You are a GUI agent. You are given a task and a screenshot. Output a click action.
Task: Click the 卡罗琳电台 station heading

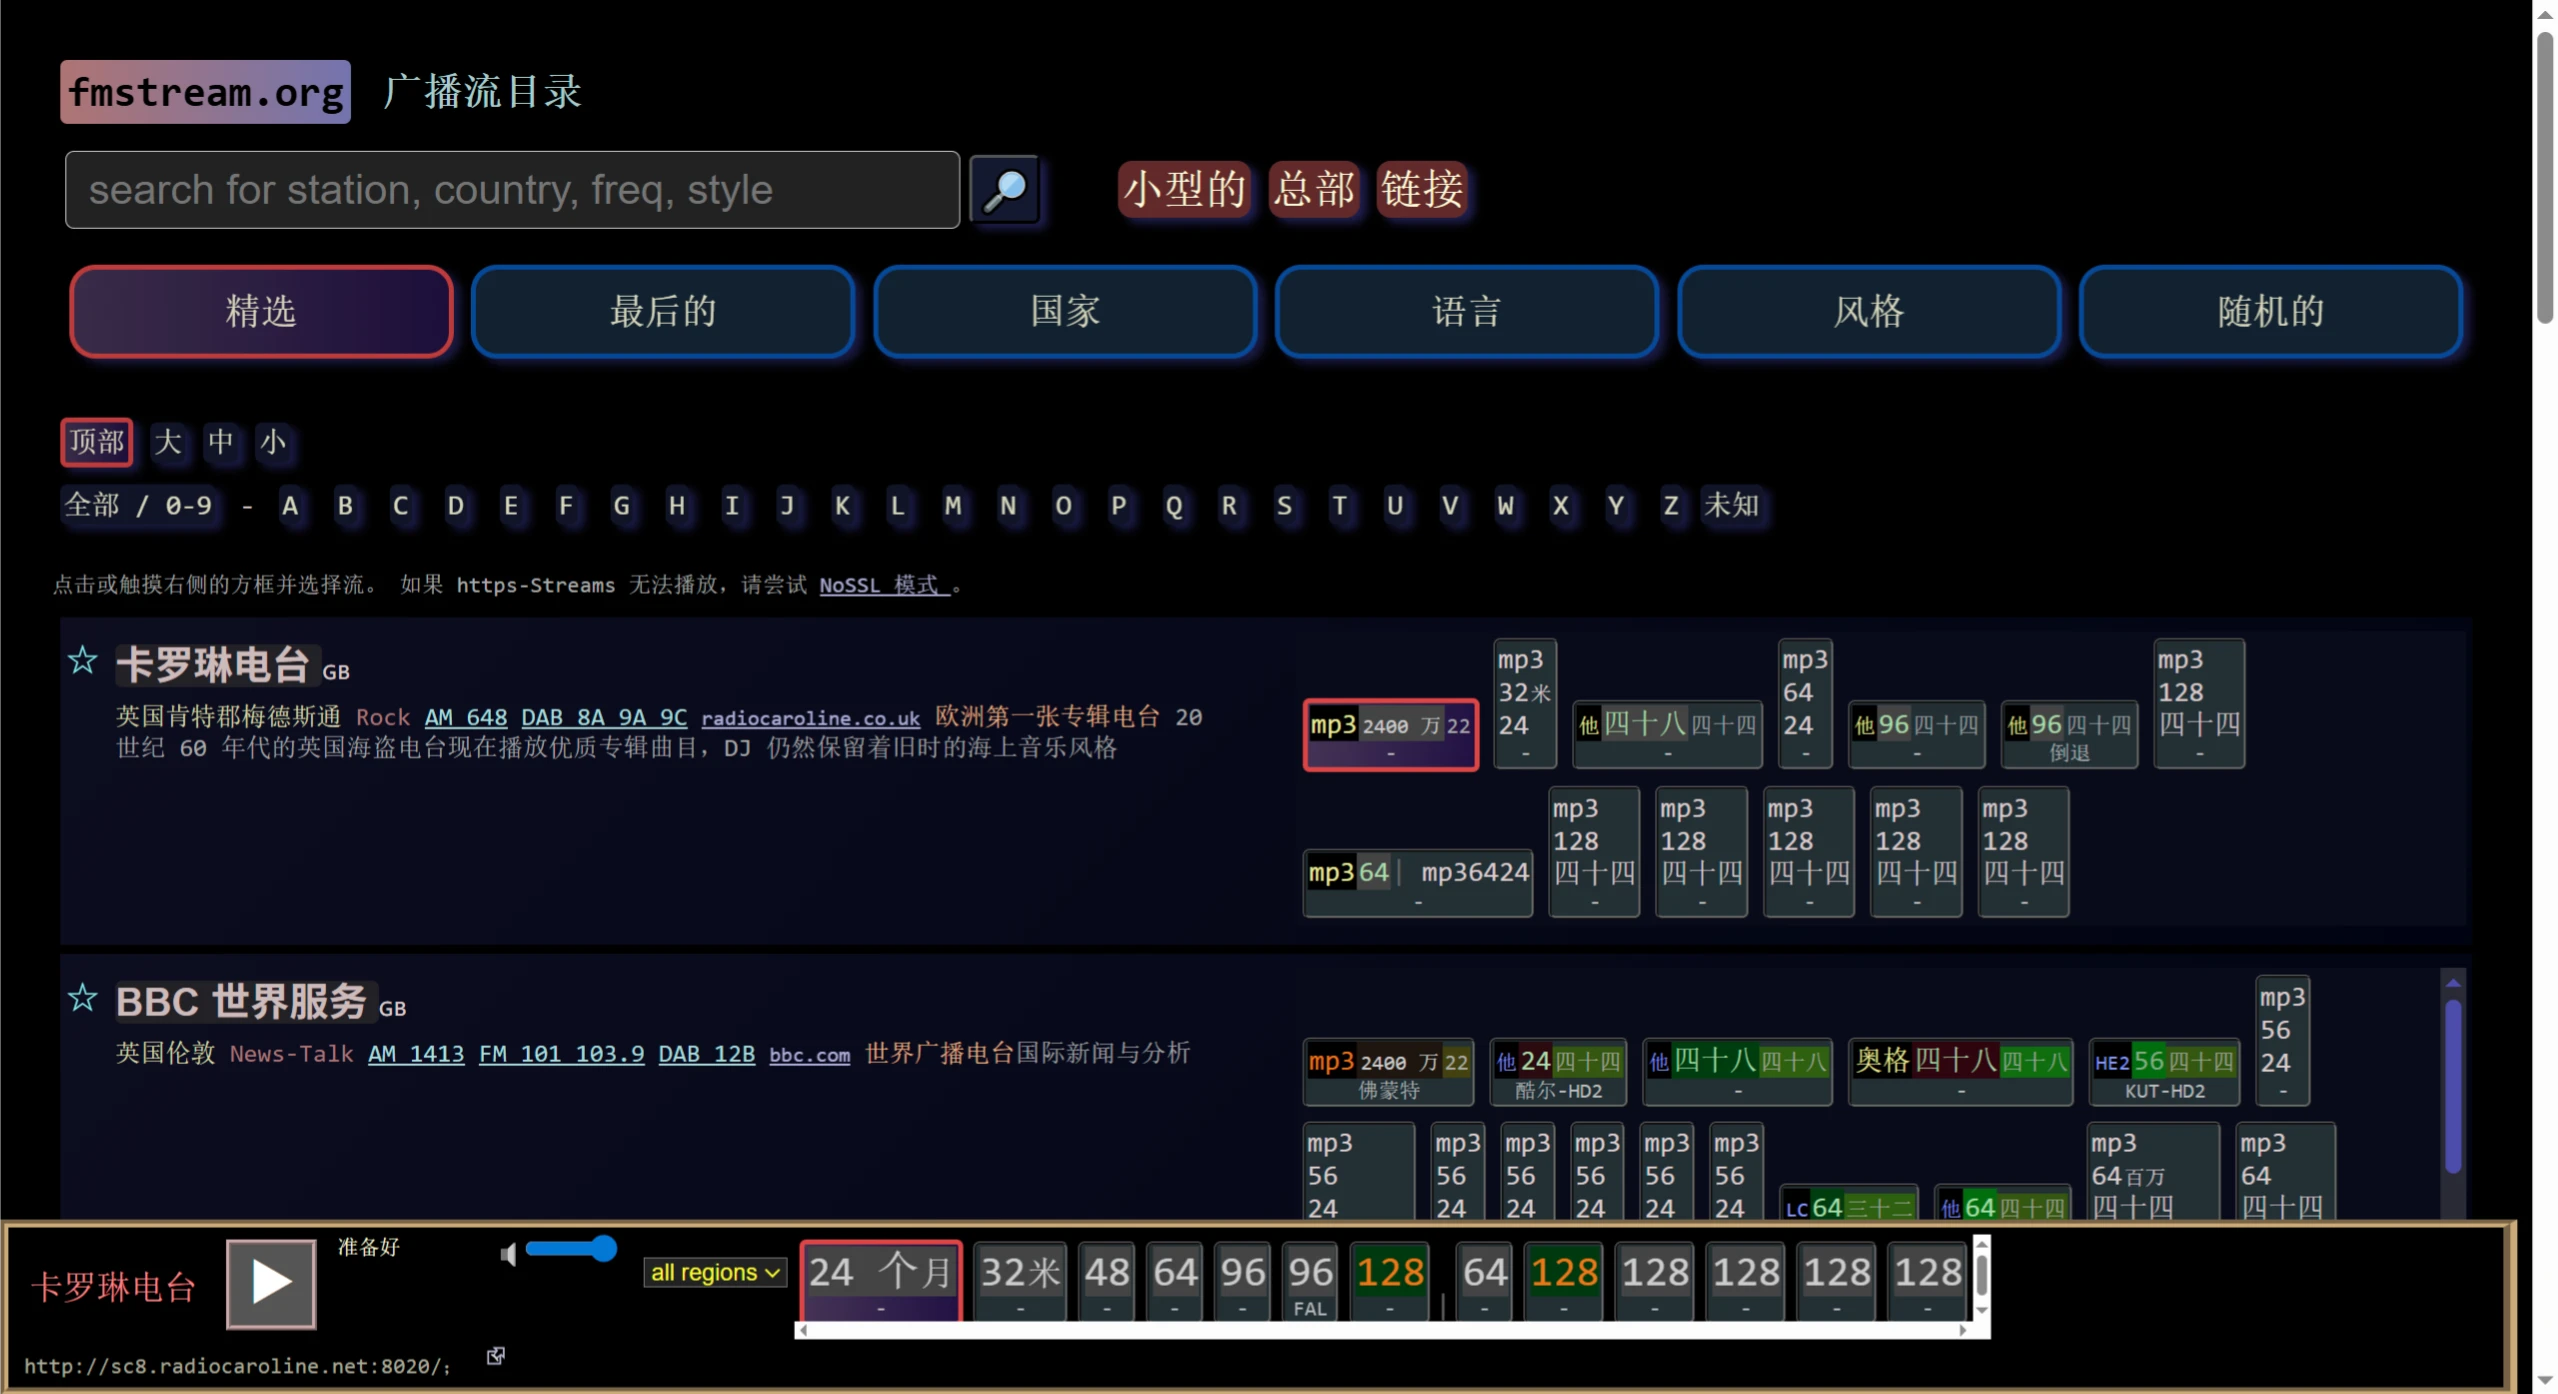[213, 665]
